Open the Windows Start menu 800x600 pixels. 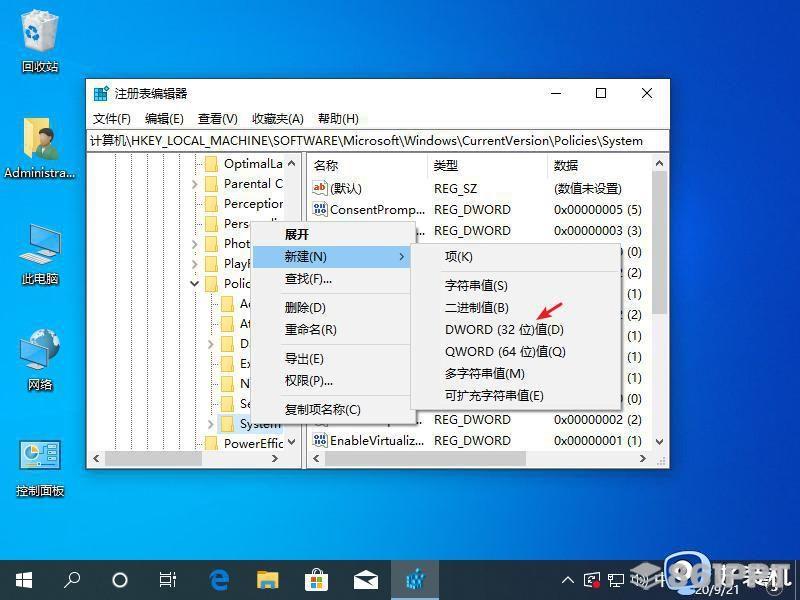[24, 580]
